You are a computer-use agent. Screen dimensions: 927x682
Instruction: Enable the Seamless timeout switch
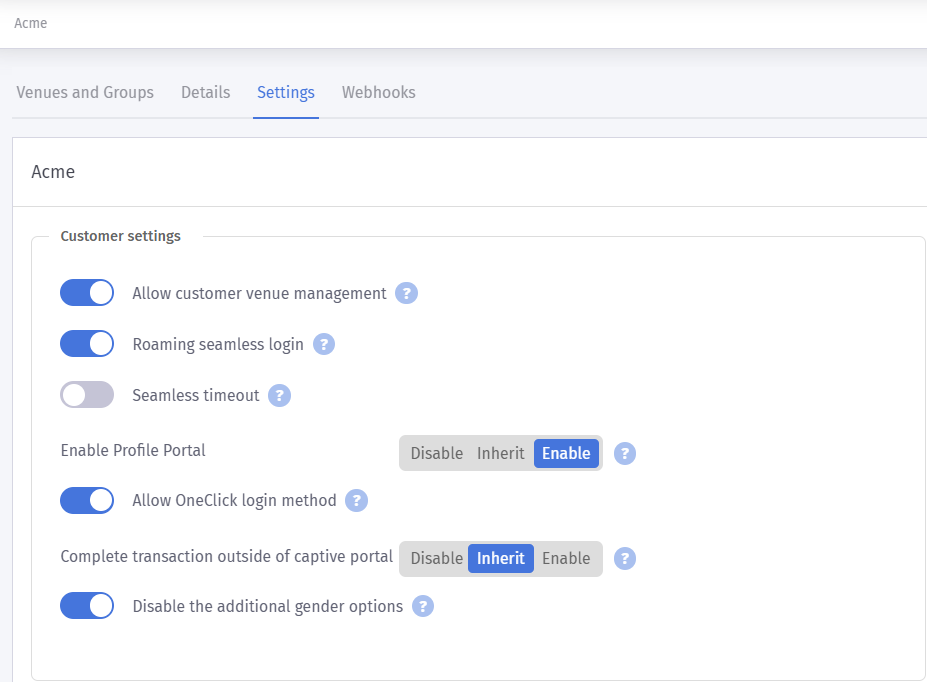click(87, 395)
